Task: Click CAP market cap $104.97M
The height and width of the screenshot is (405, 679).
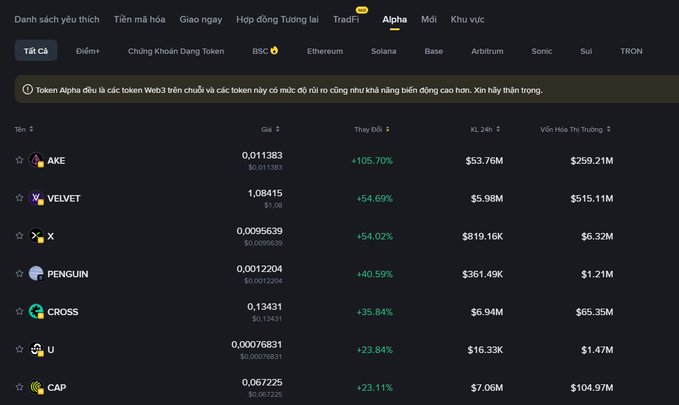Action: point(592,388)
